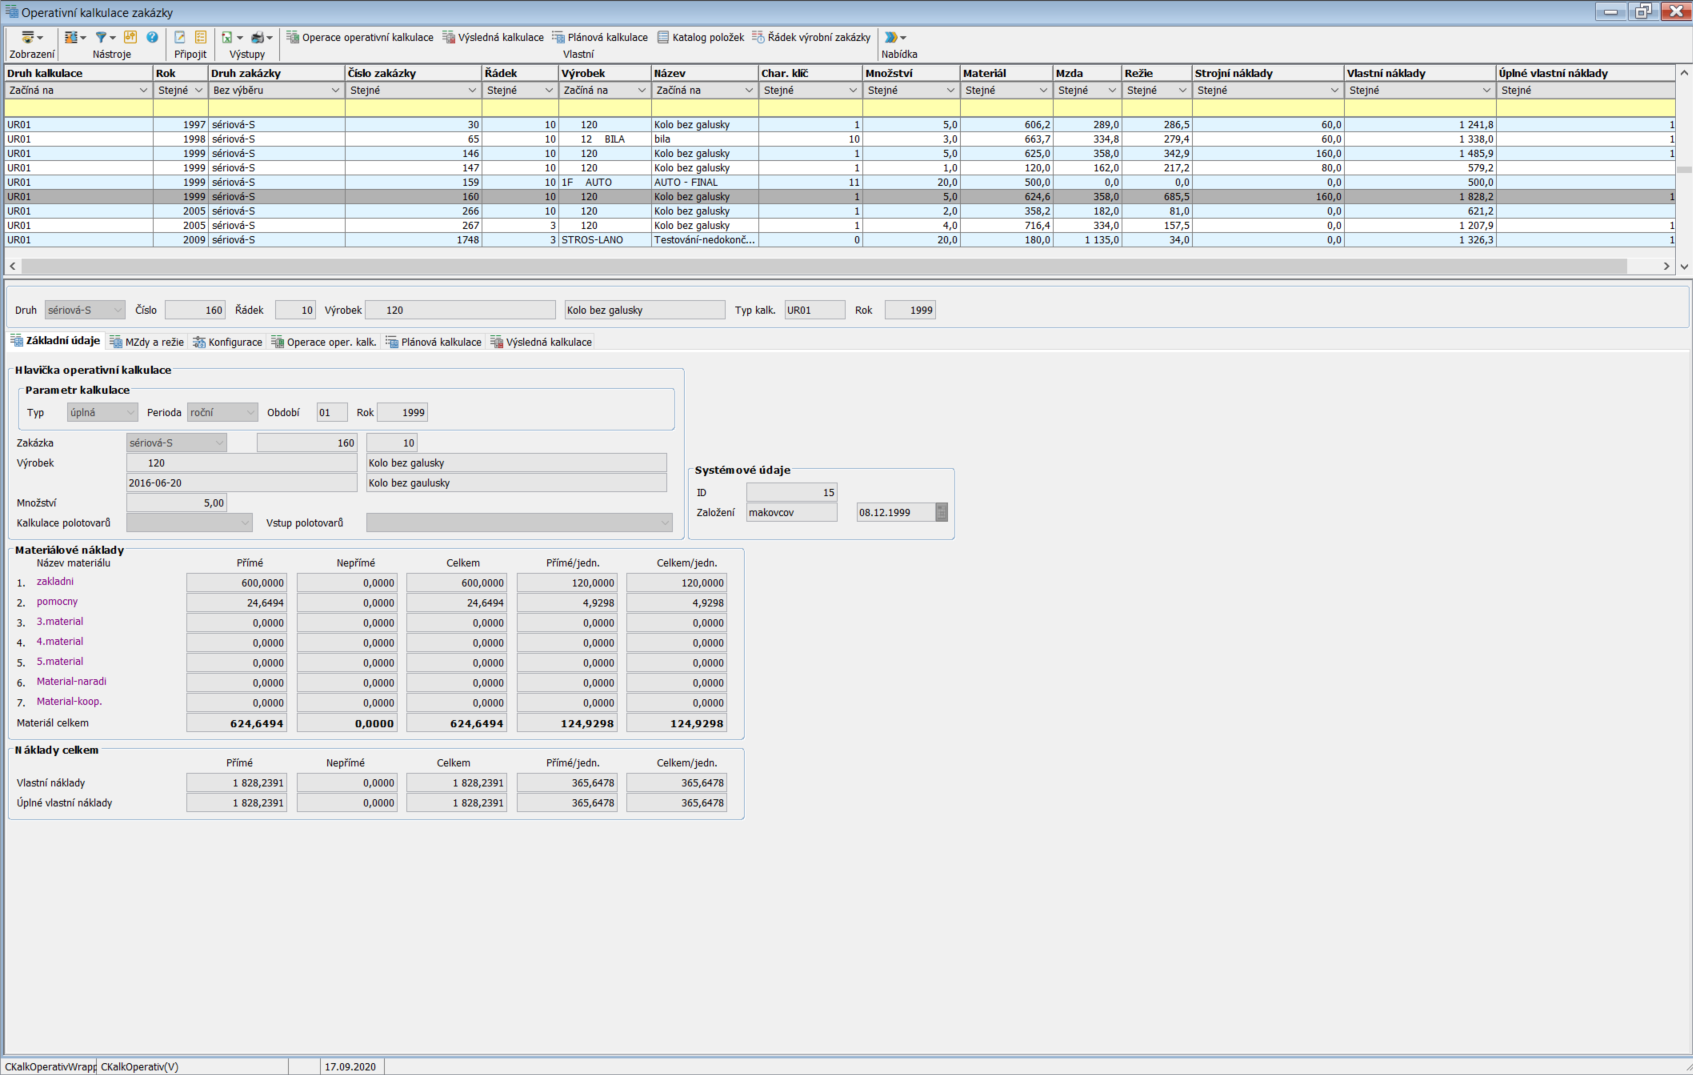The width and height of the screenshot is (1693, 1075).
Task: Click the blue help question mark icon
Action: tap(152, 37)
